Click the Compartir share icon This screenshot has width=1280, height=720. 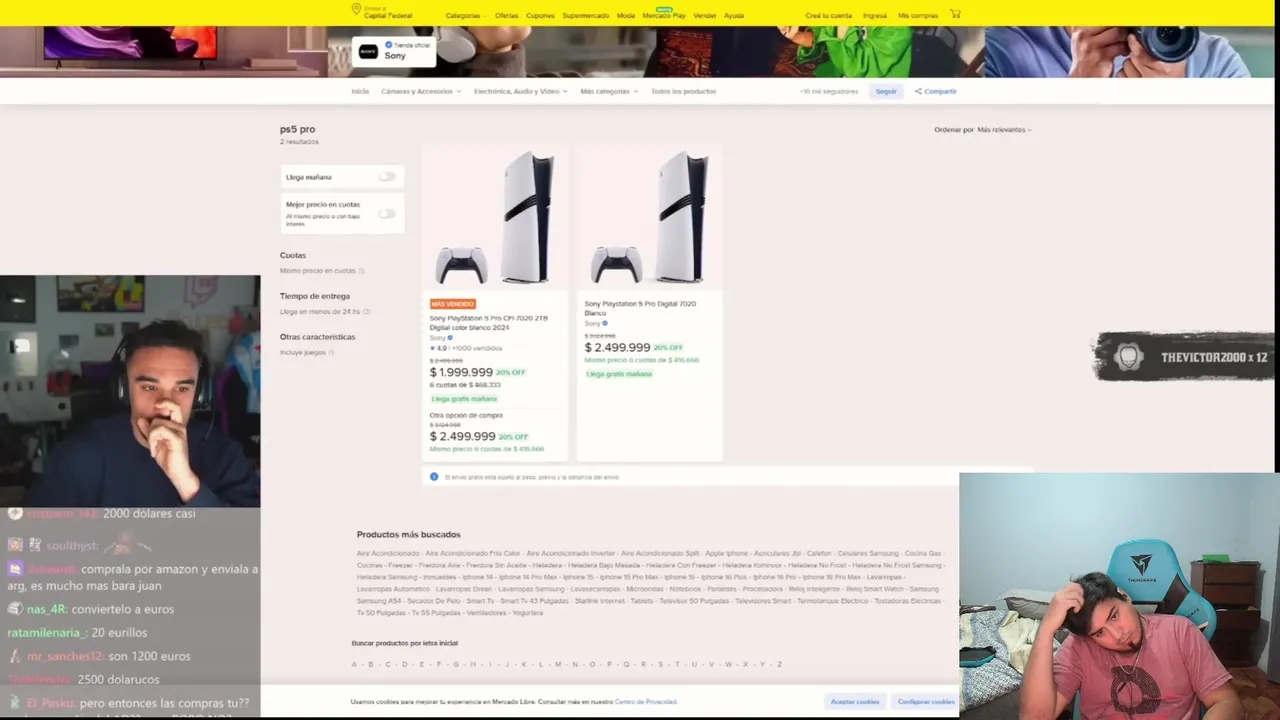click(918, 91)
